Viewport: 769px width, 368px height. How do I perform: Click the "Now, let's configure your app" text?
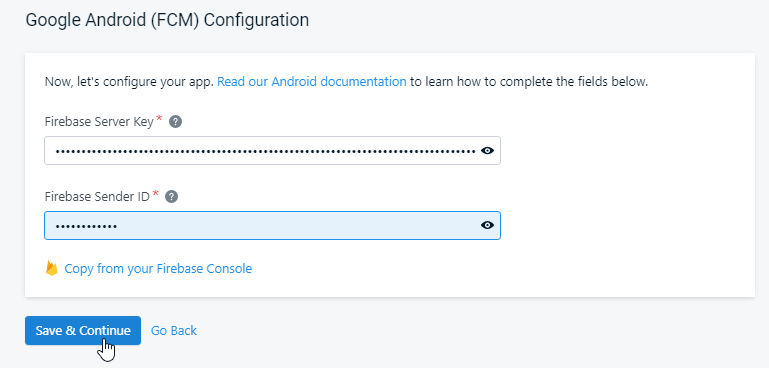pos(129,81)
